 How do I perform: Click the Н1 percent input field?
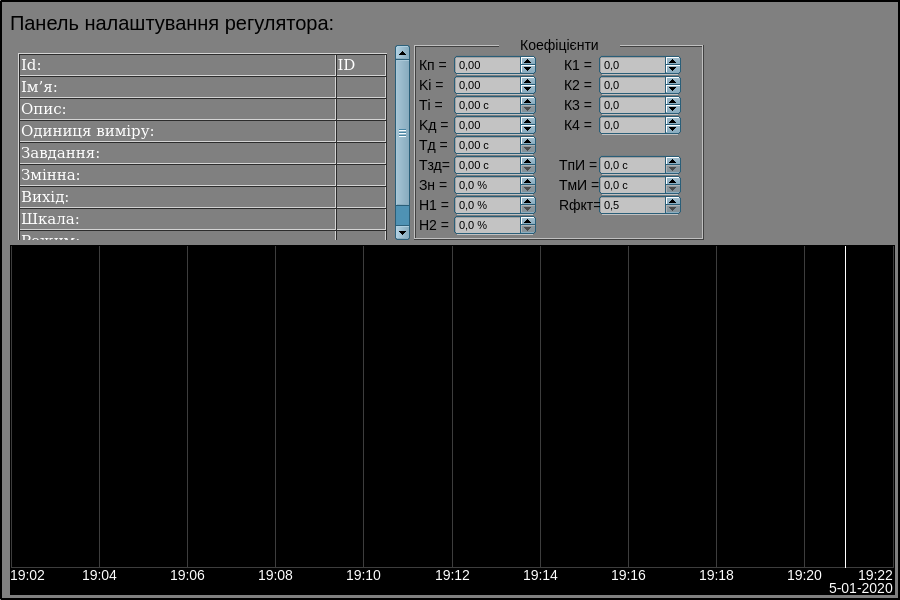tap(487, 205)
